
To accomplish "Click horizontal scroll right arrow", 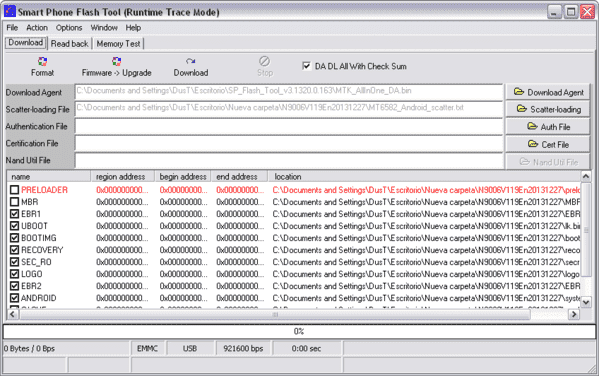I will tap(573, 314).
